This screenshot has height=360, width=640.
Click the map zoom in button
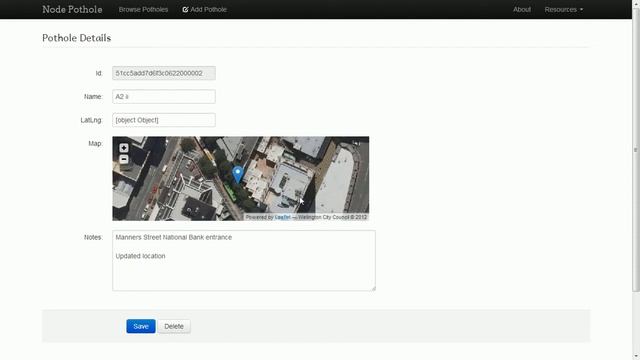tap(124, 148)
